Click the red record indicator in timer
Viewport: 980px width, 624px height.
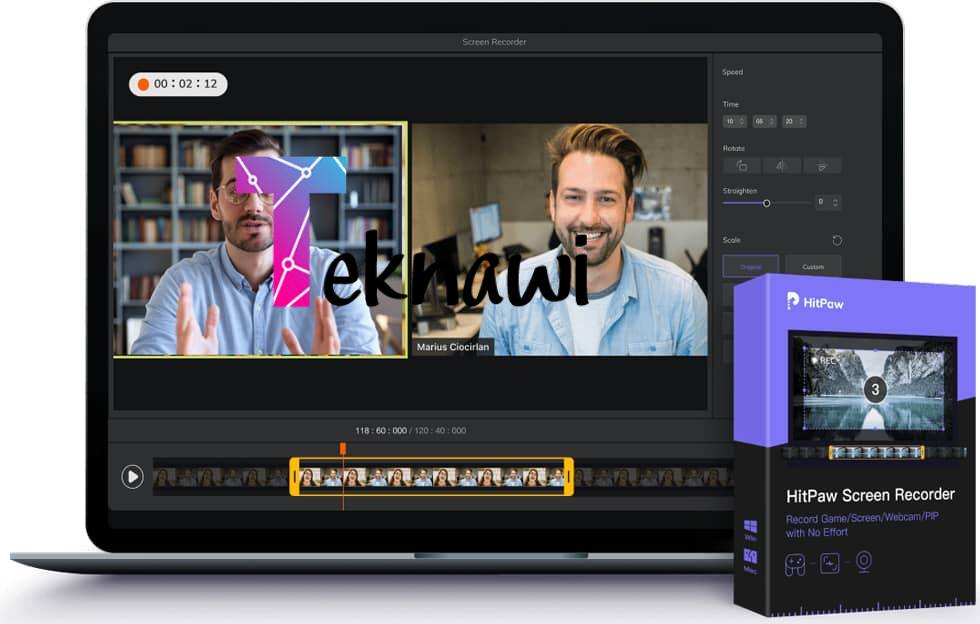click(143, 84)
